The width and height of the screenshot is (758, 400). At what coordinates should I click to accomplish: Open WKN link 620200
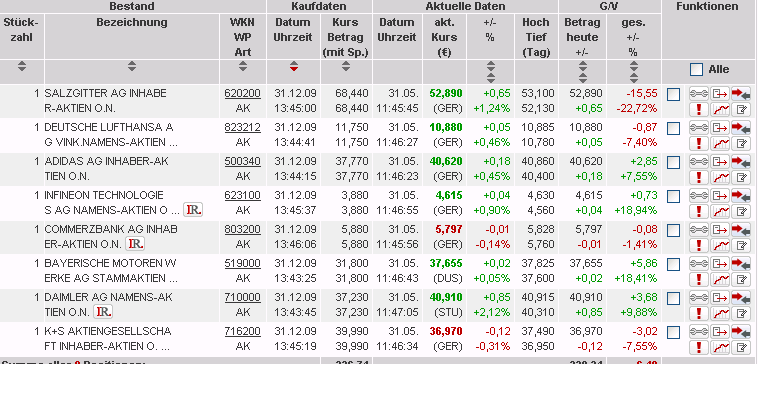(x=242, y=93)
